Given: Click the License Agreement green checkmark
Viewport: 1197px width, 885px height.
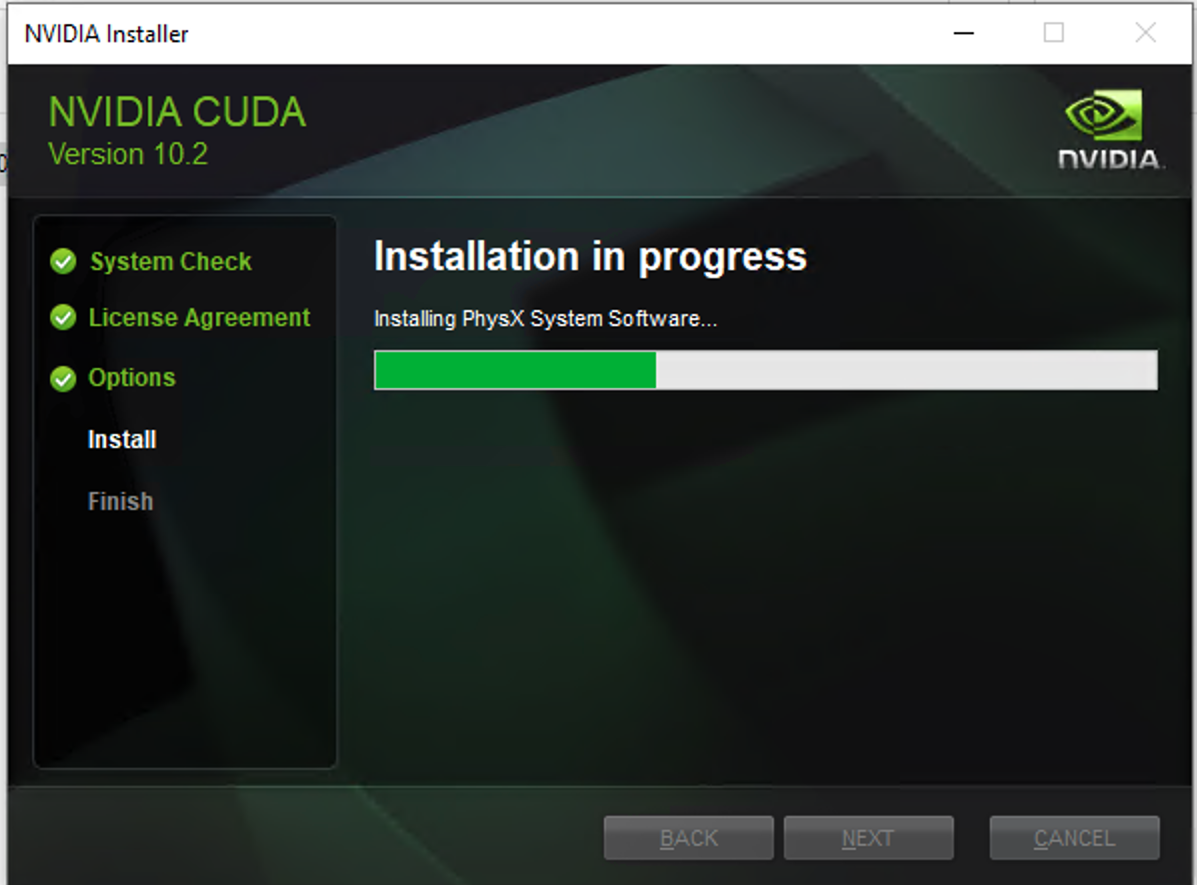Looking at the screenshot, I should 63,317.
